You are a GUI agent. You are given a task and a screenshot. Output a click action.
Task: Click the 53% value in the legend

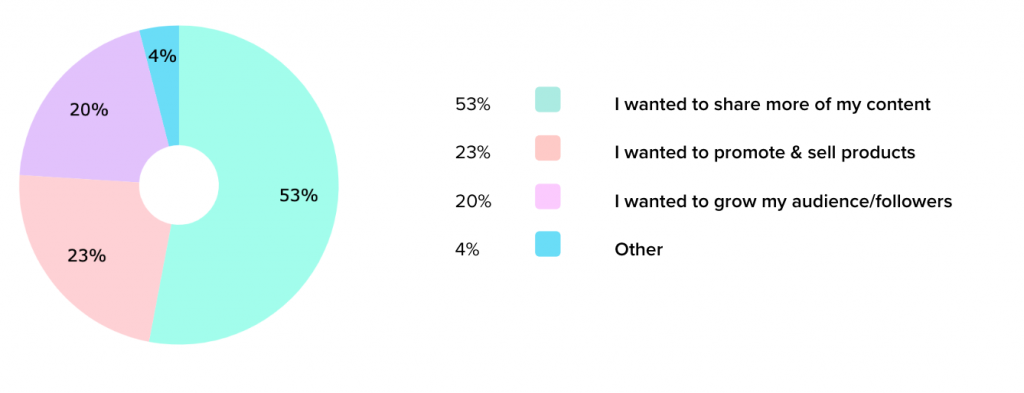coord(473,104)
